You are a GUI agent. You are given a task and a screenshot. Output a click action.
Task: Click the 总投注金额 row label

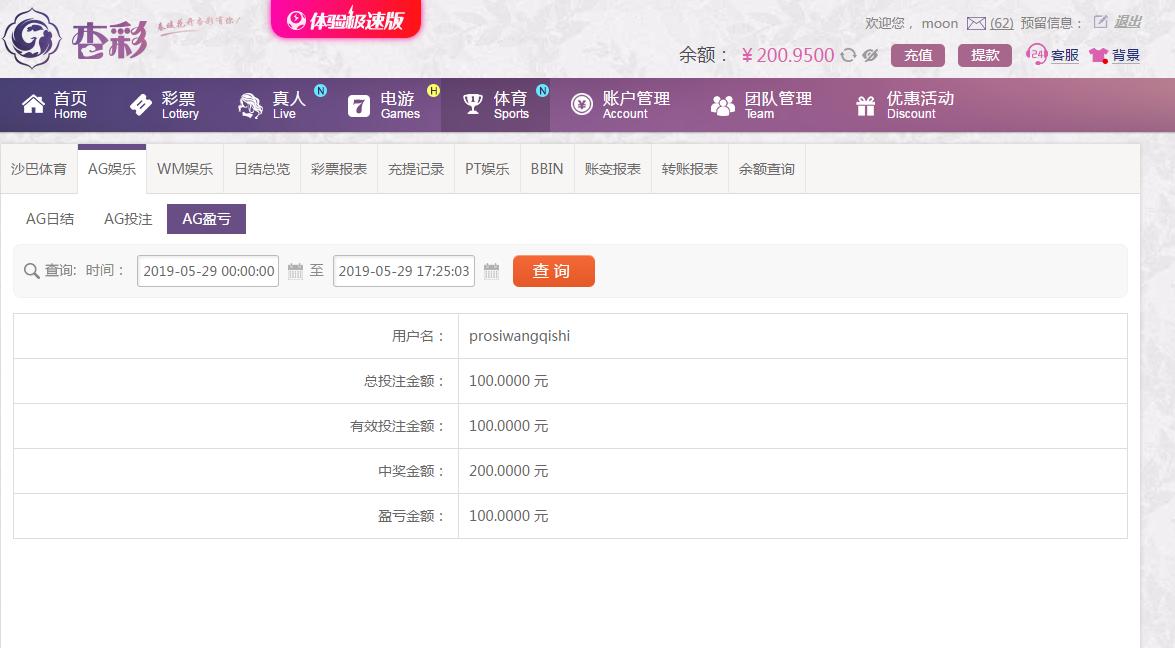pyautogui.click(x=405, y=381)
